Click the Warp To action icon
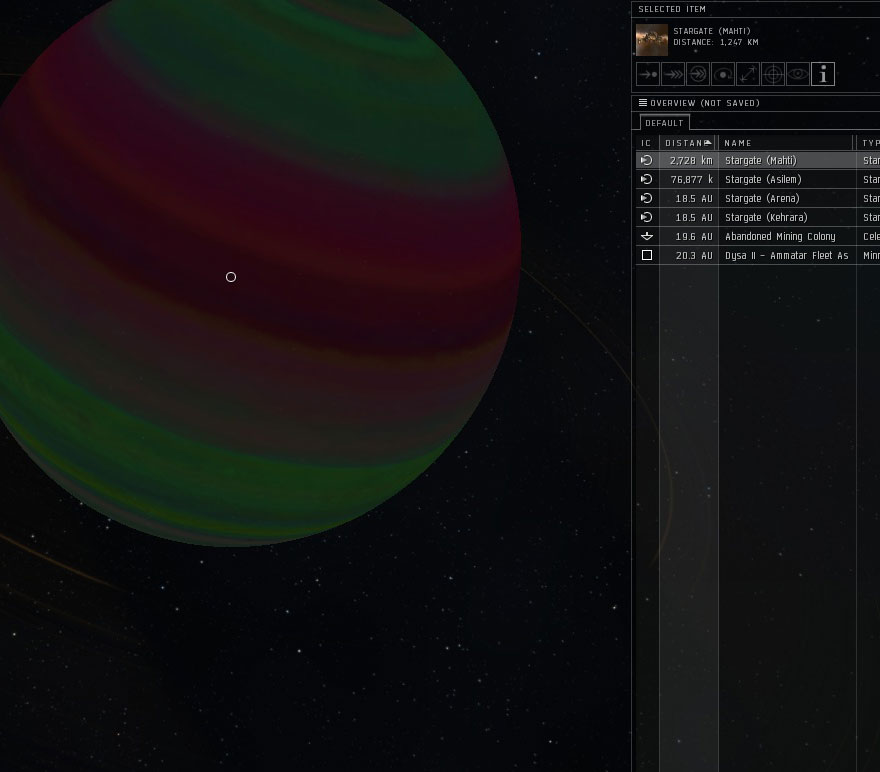 pyautogui.click(x=673, y=74)
